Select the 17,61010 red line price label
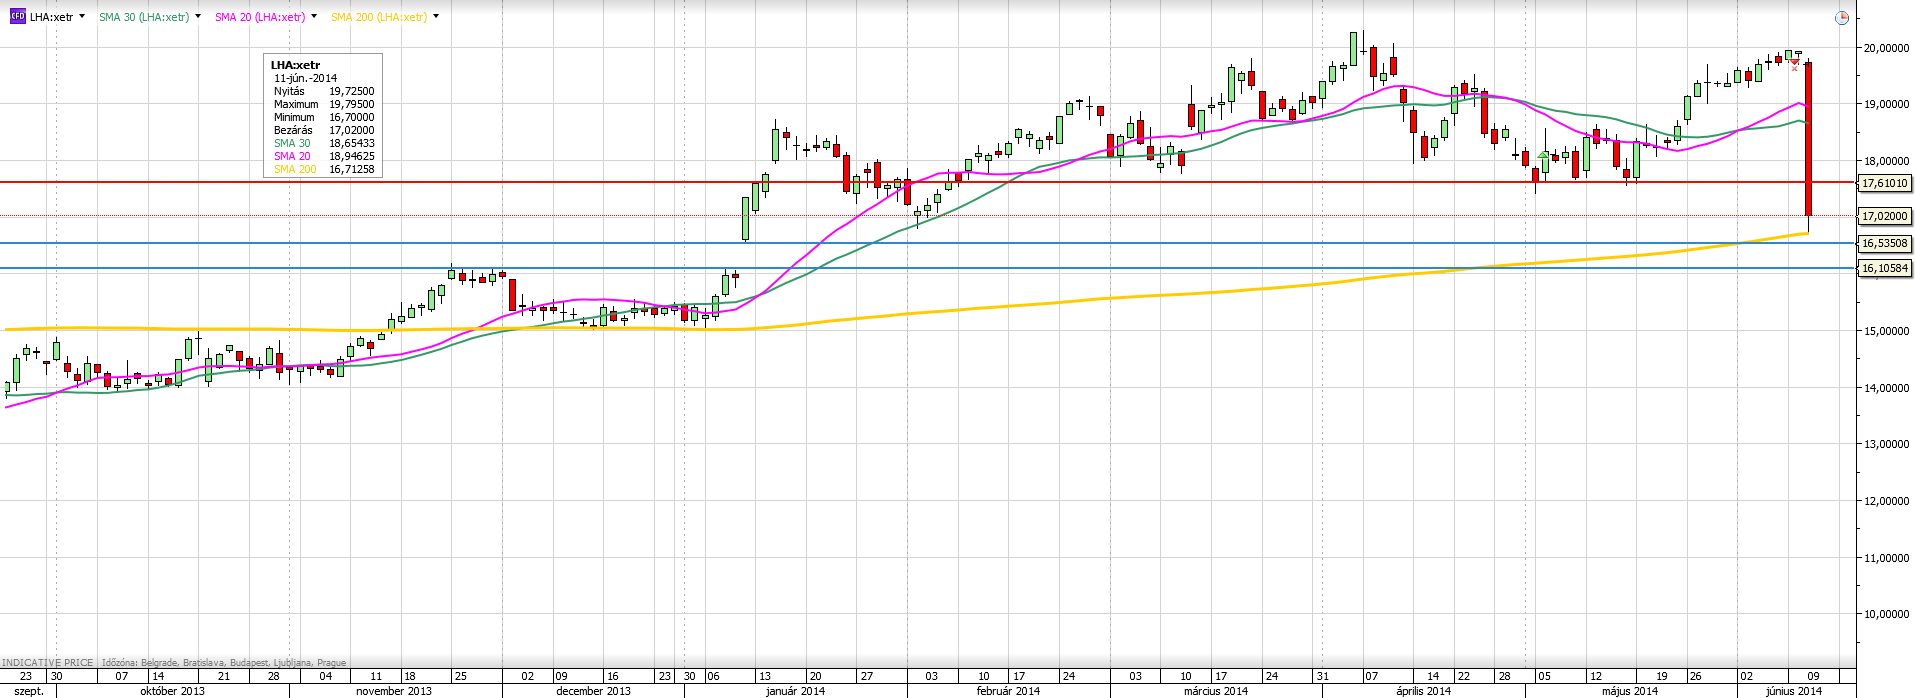The height and width of the screenshot is (698, 1916). click(x=1884, y=183)
